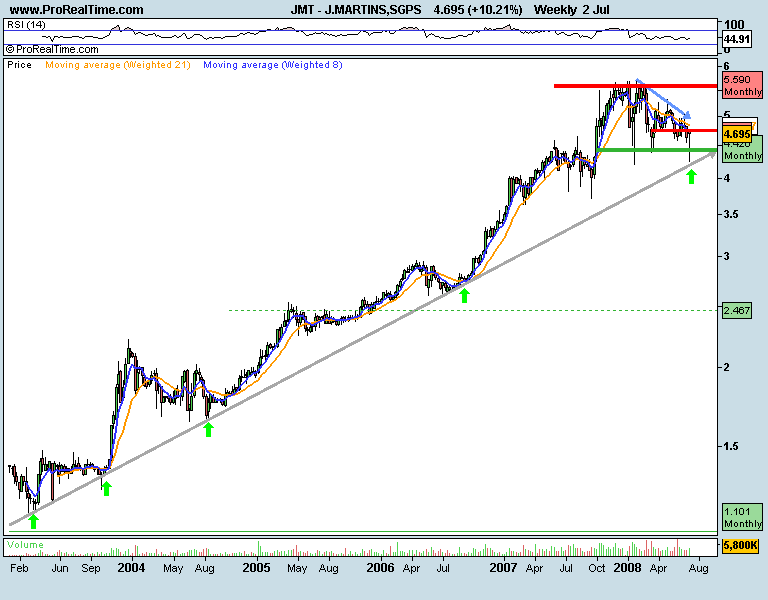This screenshot has height=600, width=768.
Task: Select the dashed green 2.467 horizontal line
Action: coord(473,311)
